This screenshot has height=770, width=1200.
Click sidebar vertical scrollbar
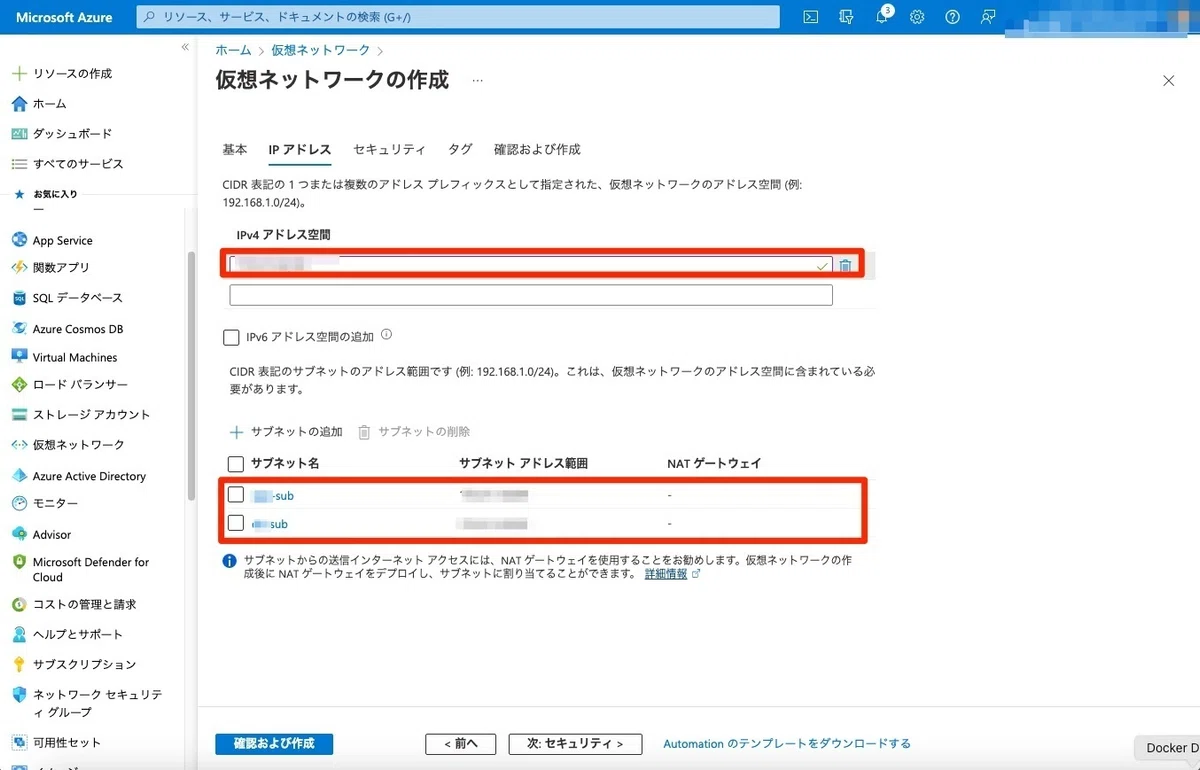click(191, 375)
